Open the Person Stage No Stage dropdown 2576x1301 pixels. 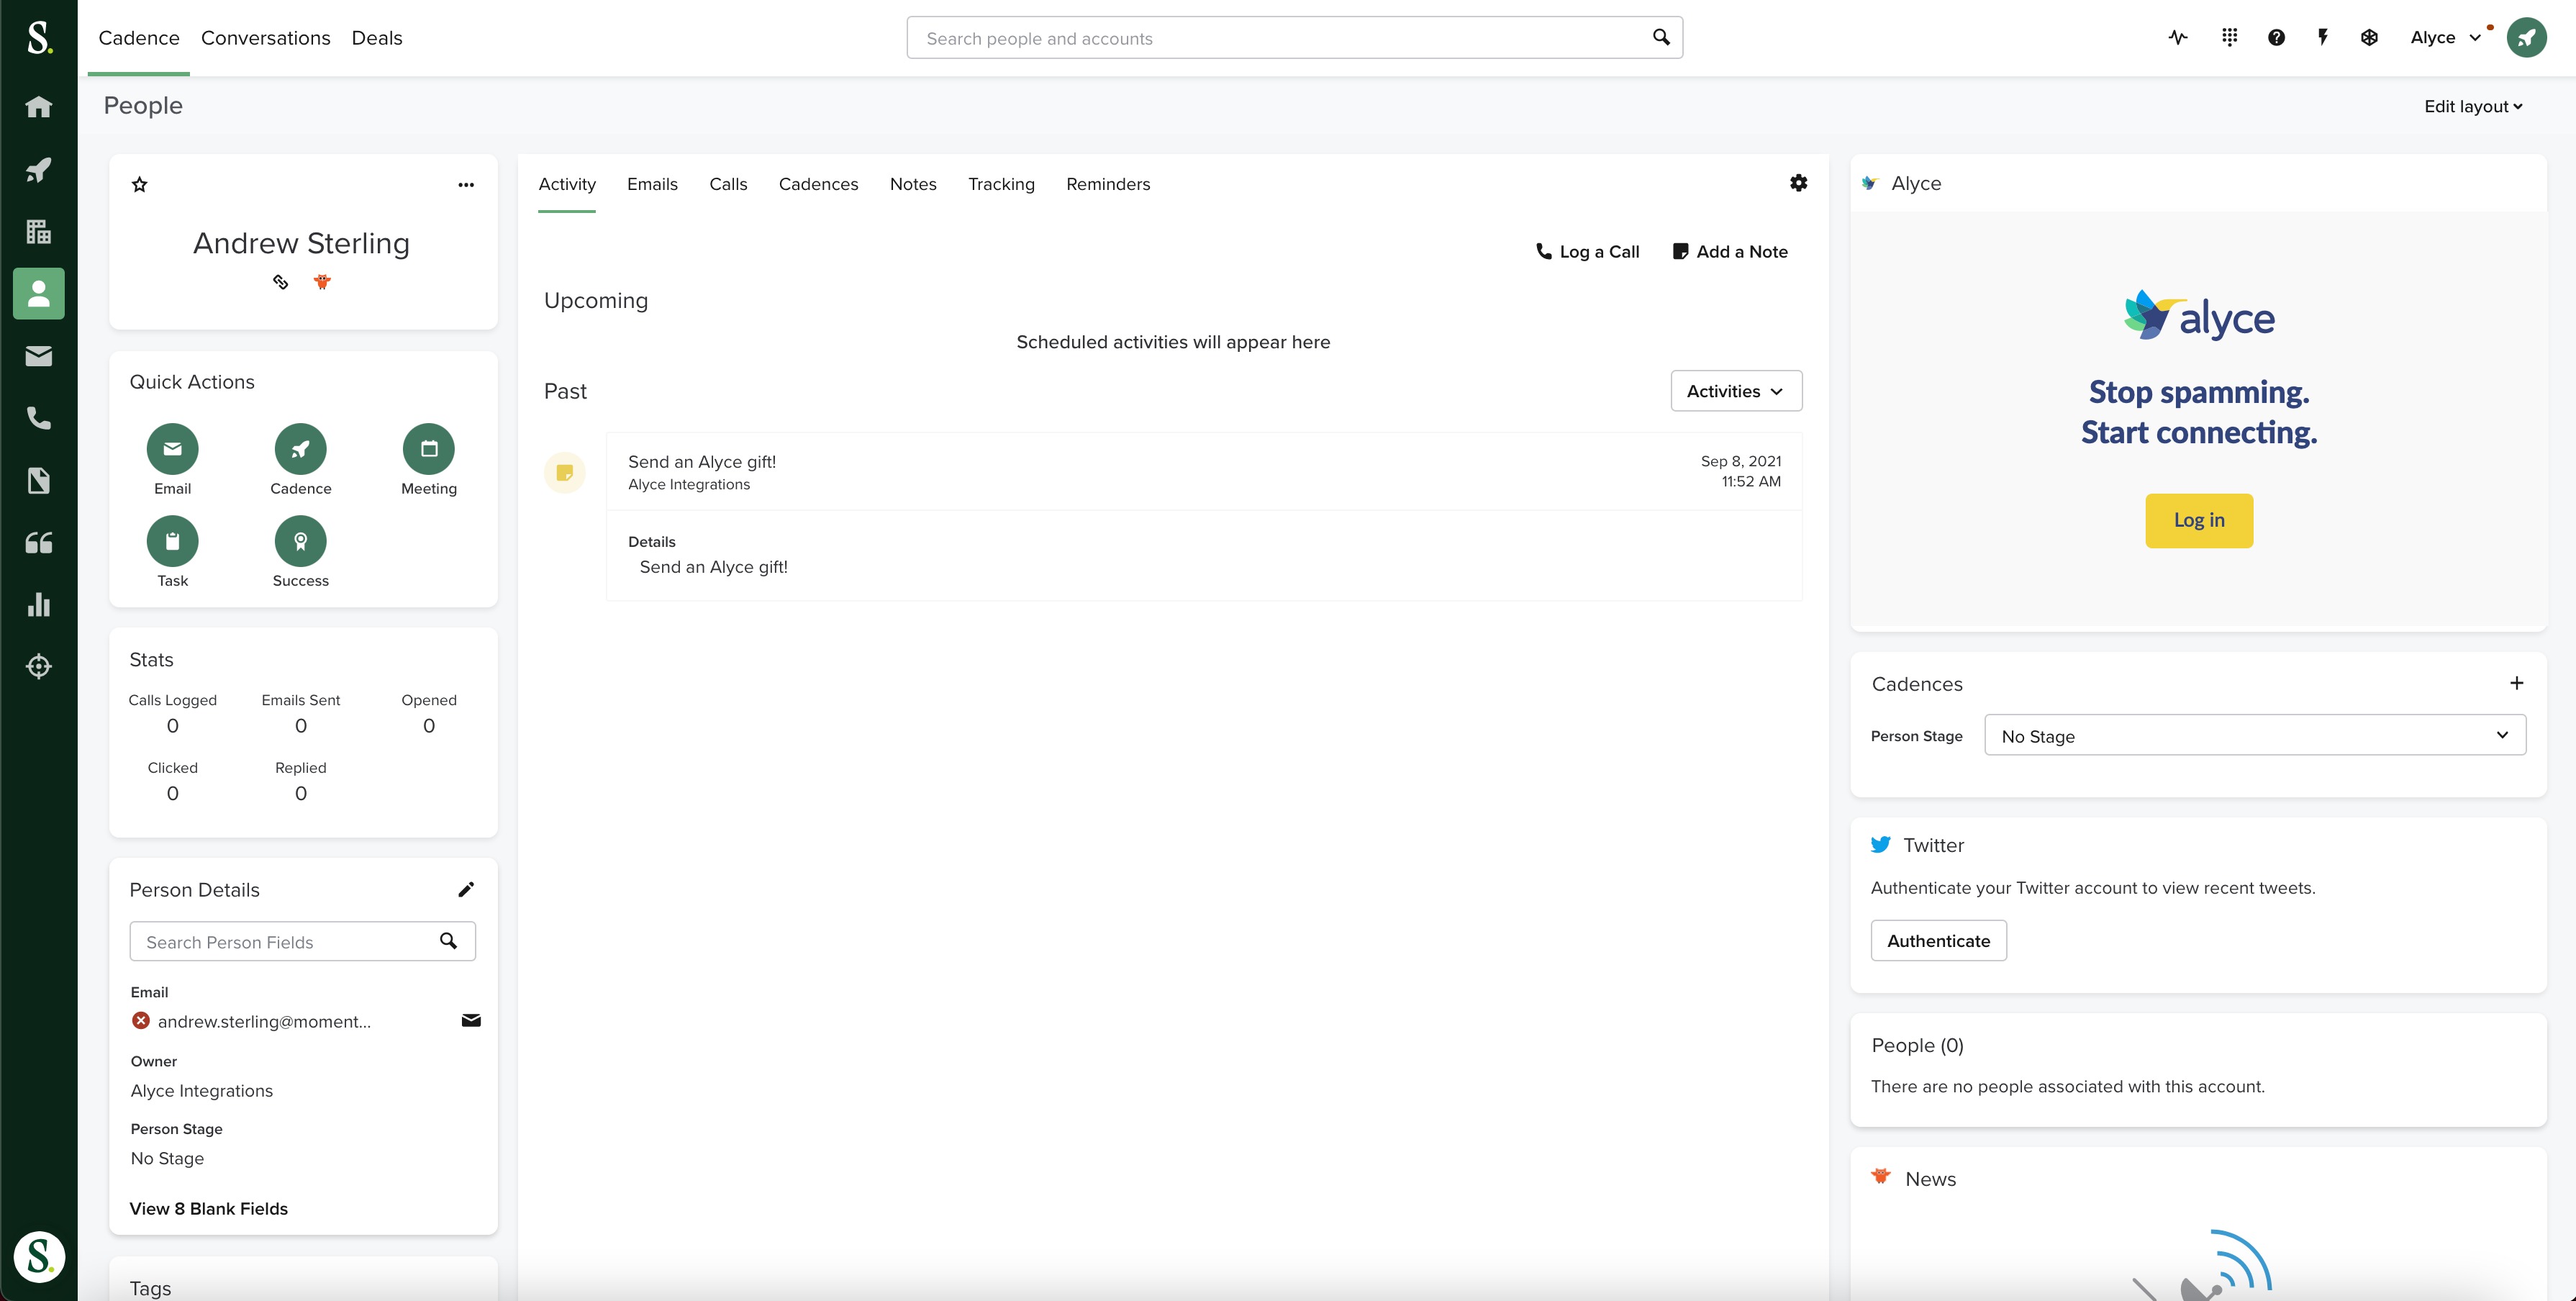(2254, 736)
